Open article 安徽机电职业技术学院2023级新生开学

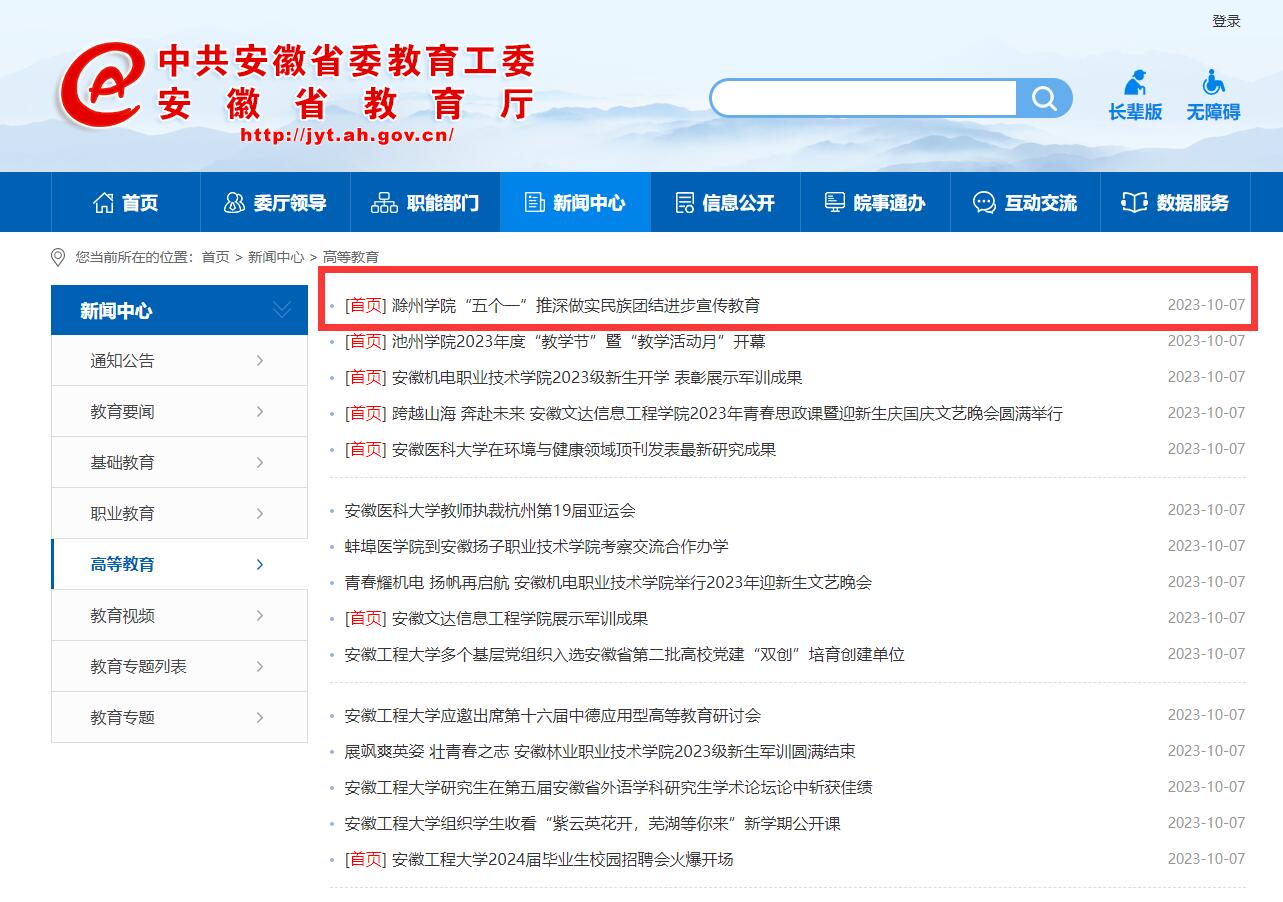[597, 377]
